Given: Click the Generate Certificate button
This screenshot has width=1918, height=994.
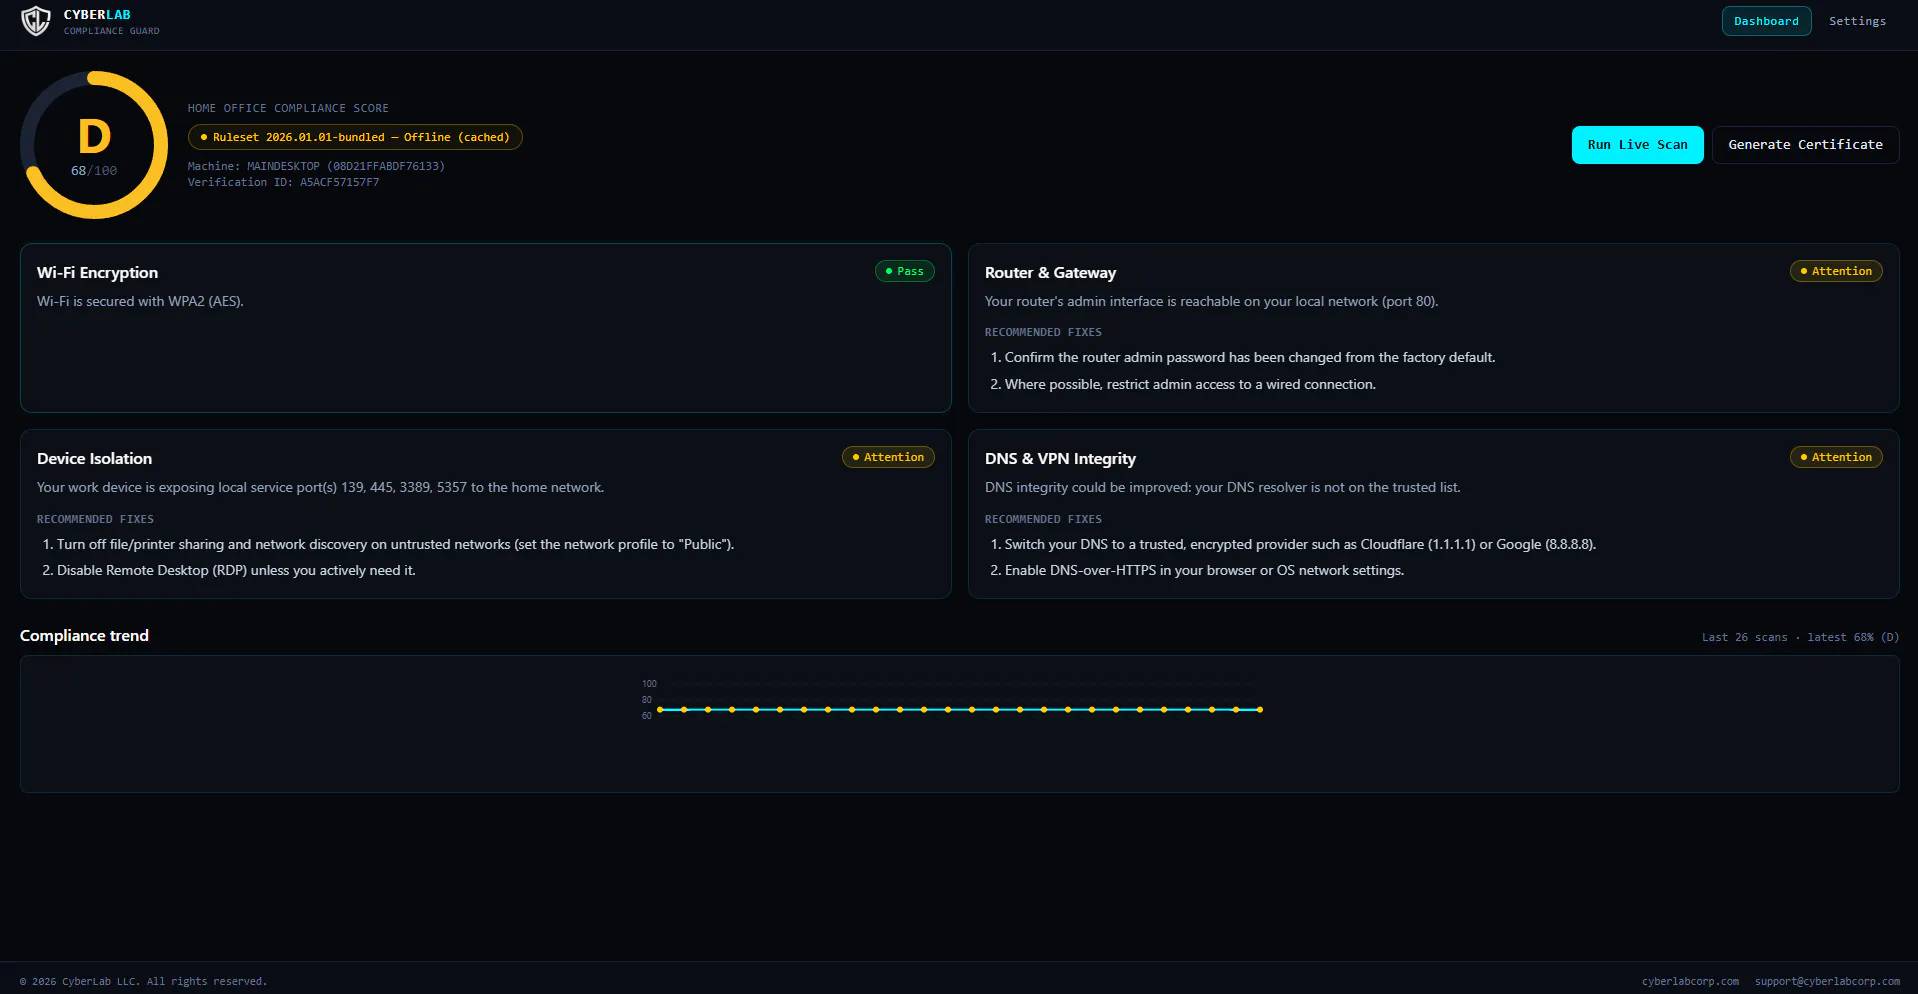Looking at the screenshot, I should pyautogui.click(x=1805, y=145).
